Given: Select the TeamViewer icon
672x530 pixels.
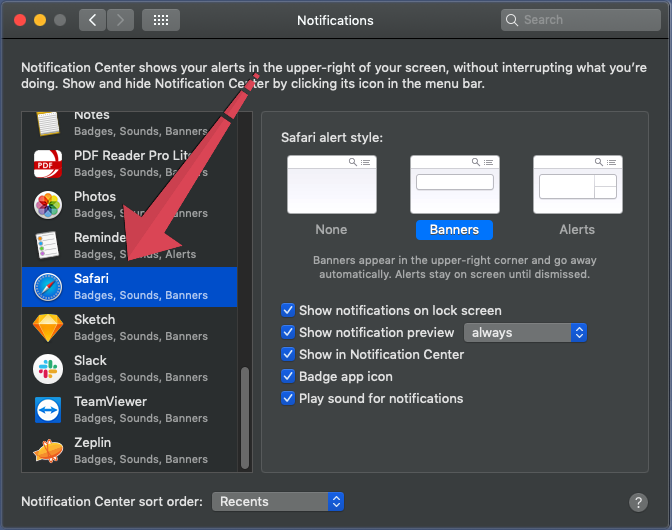Looking at the screenshot, I should pos(48,410).
